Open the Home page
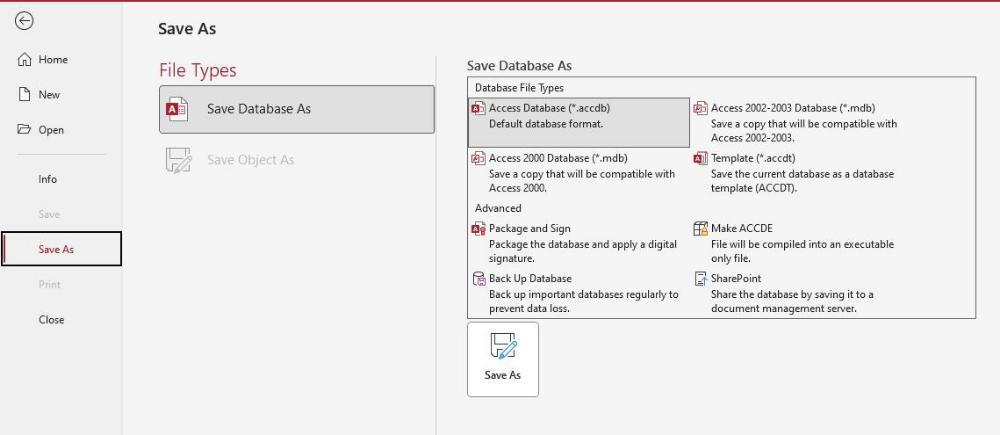The height and width of the screenshot is (435, 1000). point(43,59)
